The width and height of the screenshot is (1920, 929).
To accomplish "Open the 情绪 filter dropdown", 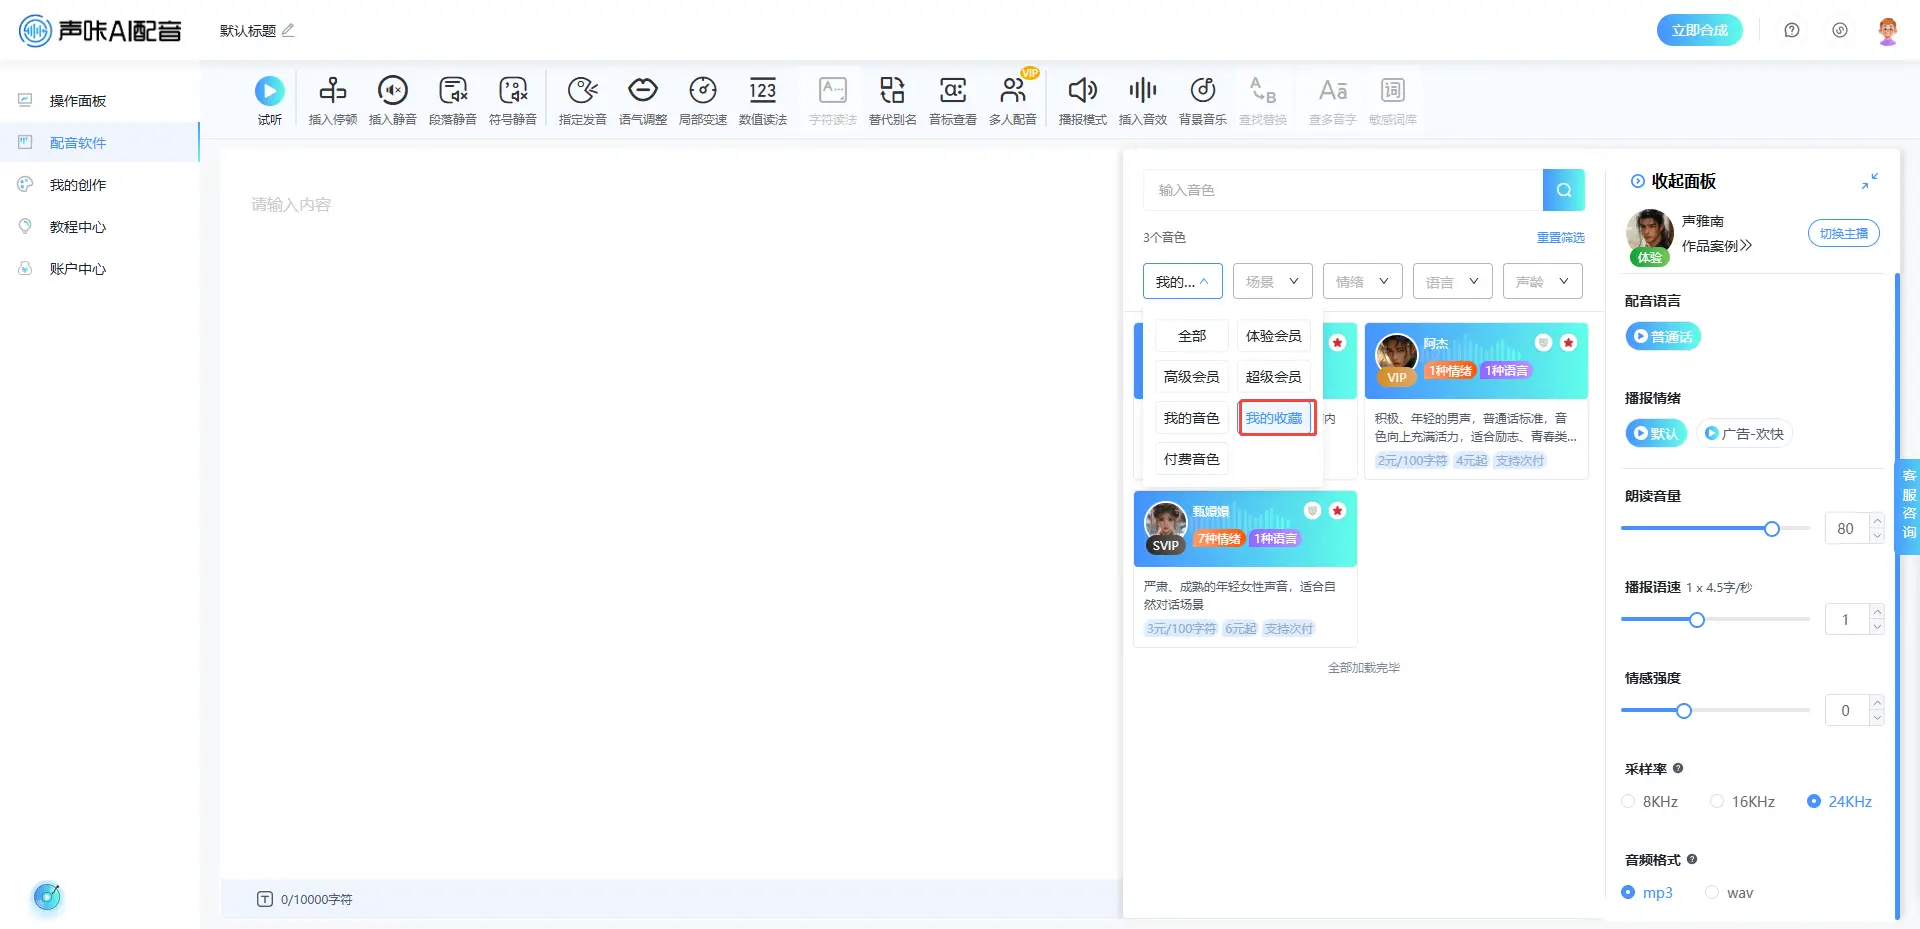I will 1362,282.
